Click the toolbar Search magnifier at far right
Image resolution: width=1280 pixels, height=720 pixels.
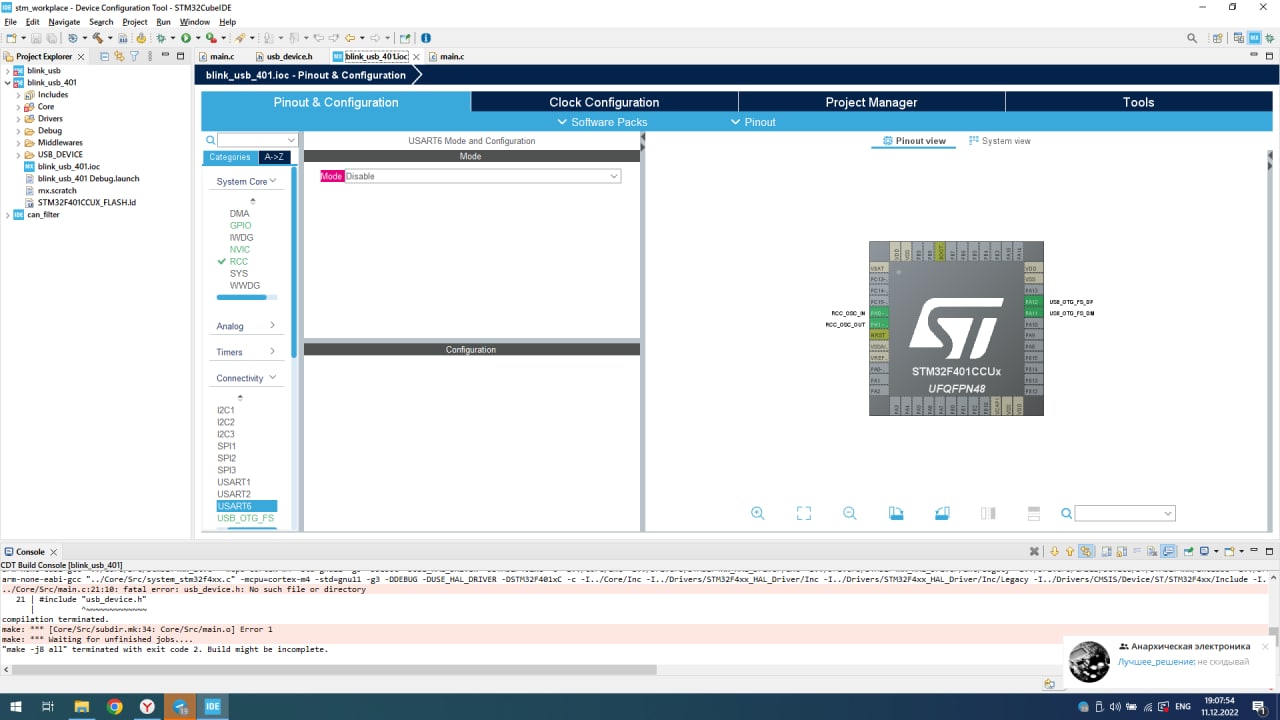[x=1192, y=38]
